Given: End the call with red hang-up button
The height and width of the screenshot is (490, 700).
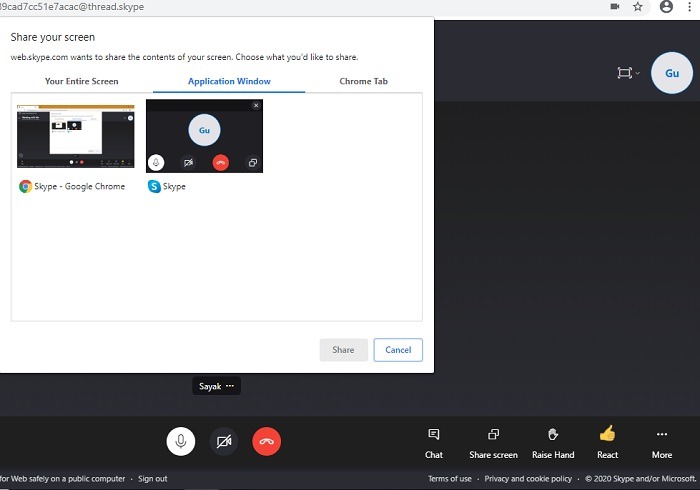Looking at the screenshot, I should (267, 441).
